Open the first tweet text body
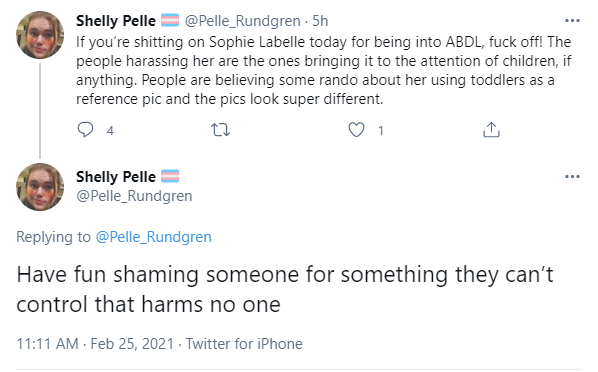The width and height of the screenshot is (598, 372). click(x=323, y=70)
